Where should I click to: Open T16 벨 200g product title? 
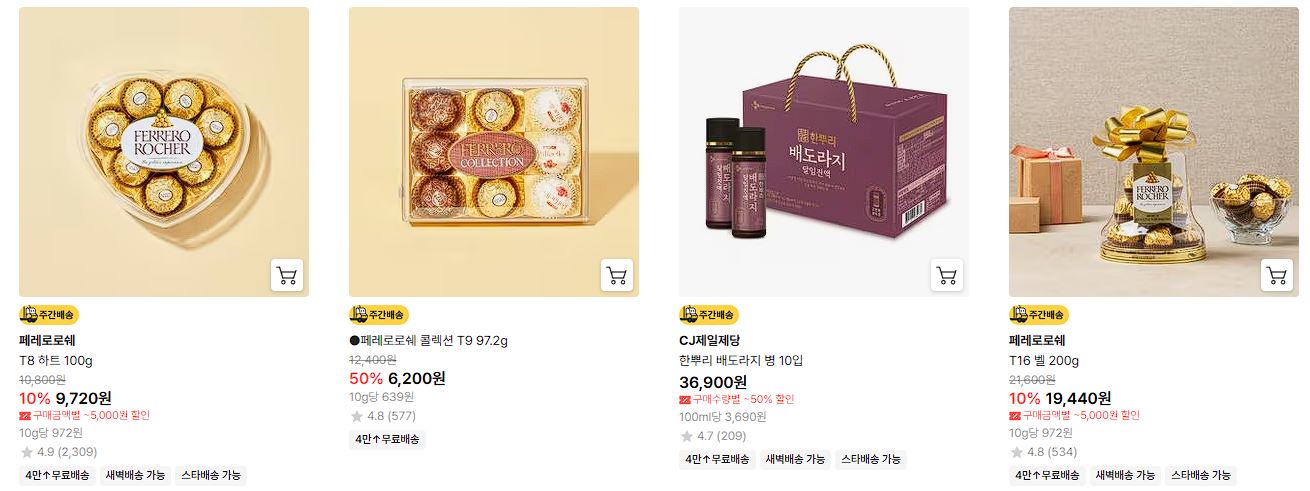tap(1044, 361)
